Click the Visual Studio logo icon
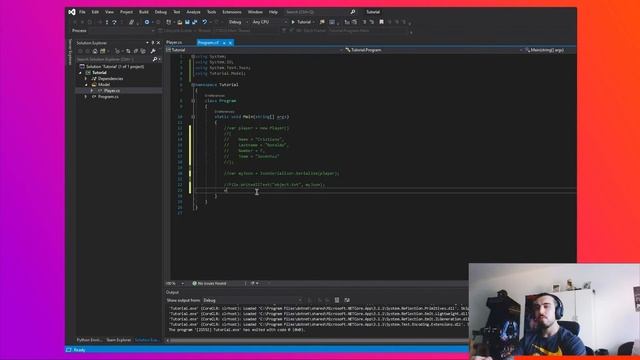Screen dimensions: 640x360 pyautogui.click(x=72, y=12)
